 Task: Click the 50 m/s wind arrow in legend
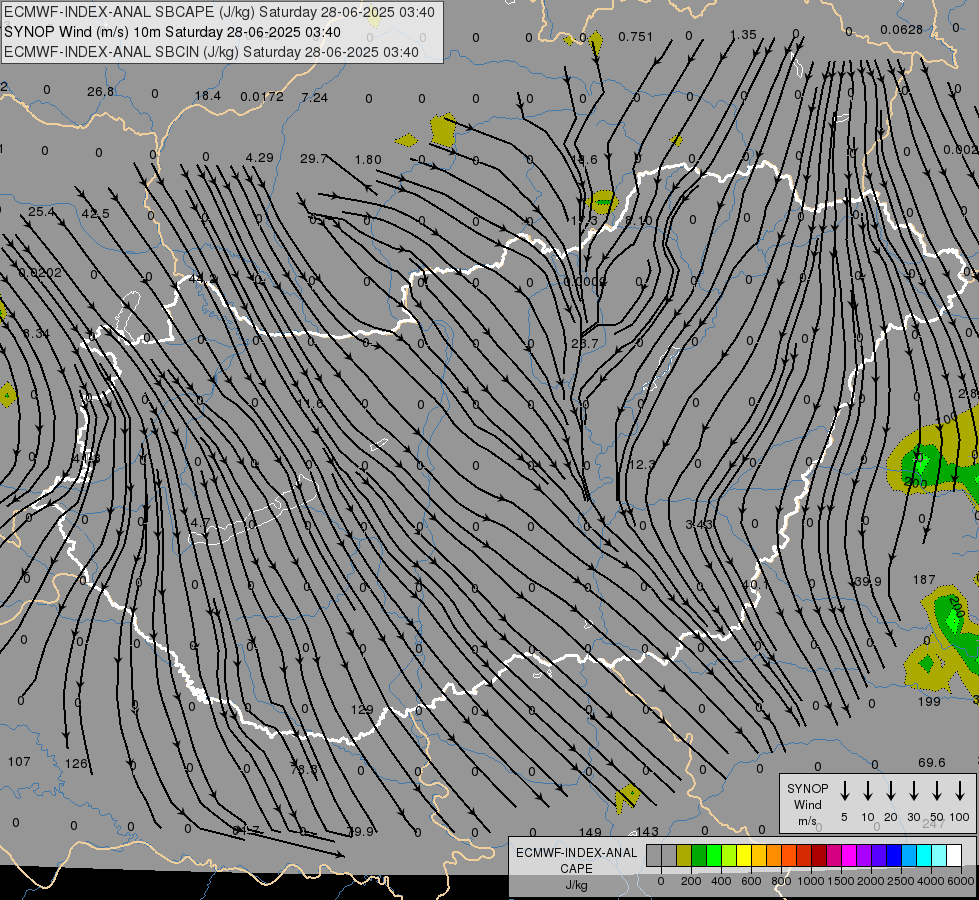[x=937, y=791]
